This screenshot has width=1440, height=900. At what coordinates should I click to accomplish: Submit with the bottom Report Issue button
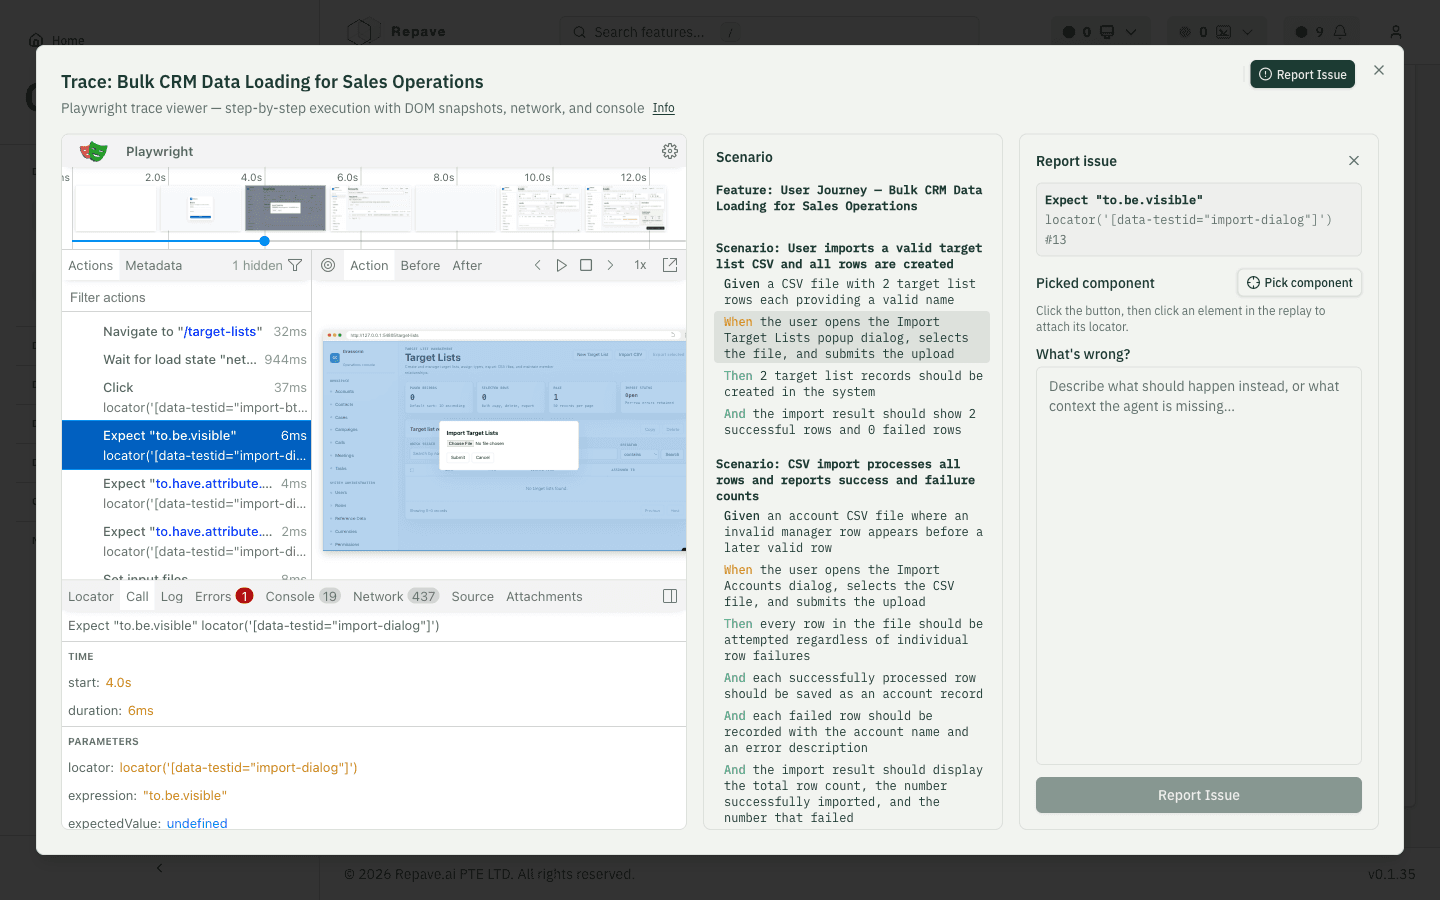coord(1199,795)
